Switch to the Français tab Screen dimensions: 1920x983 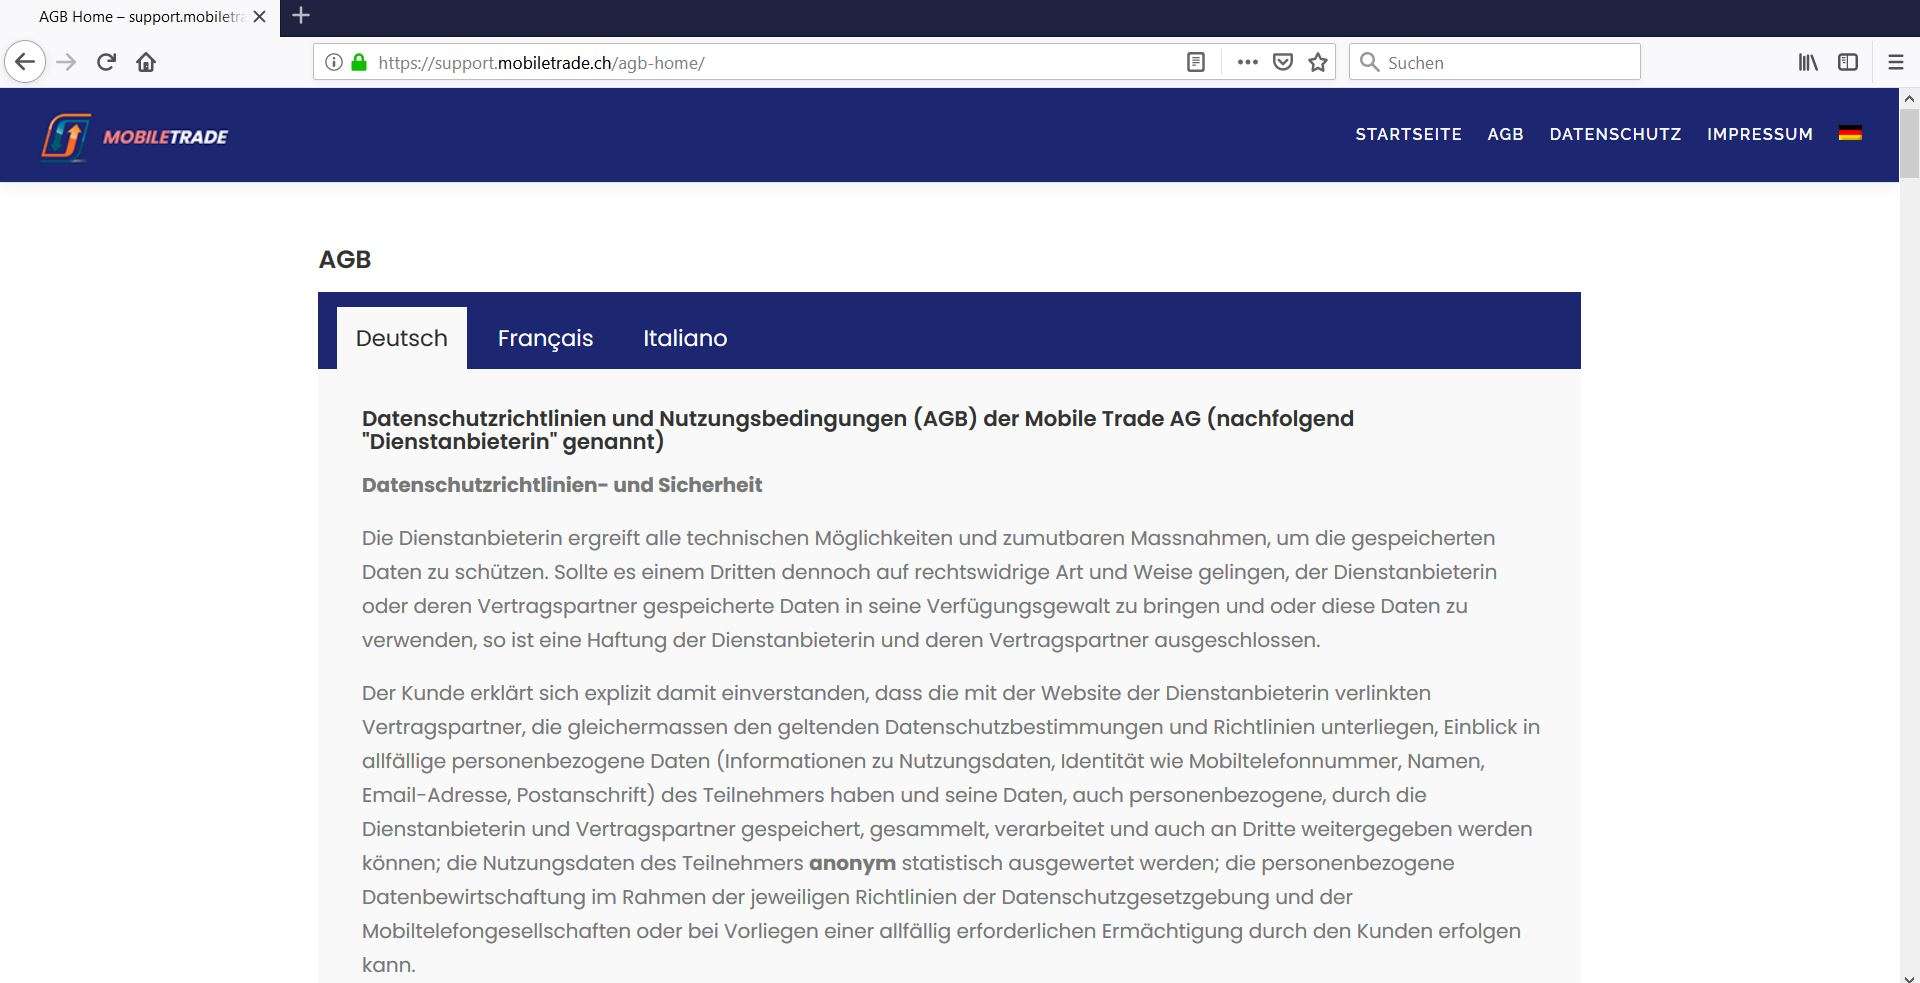pos(545,338)
